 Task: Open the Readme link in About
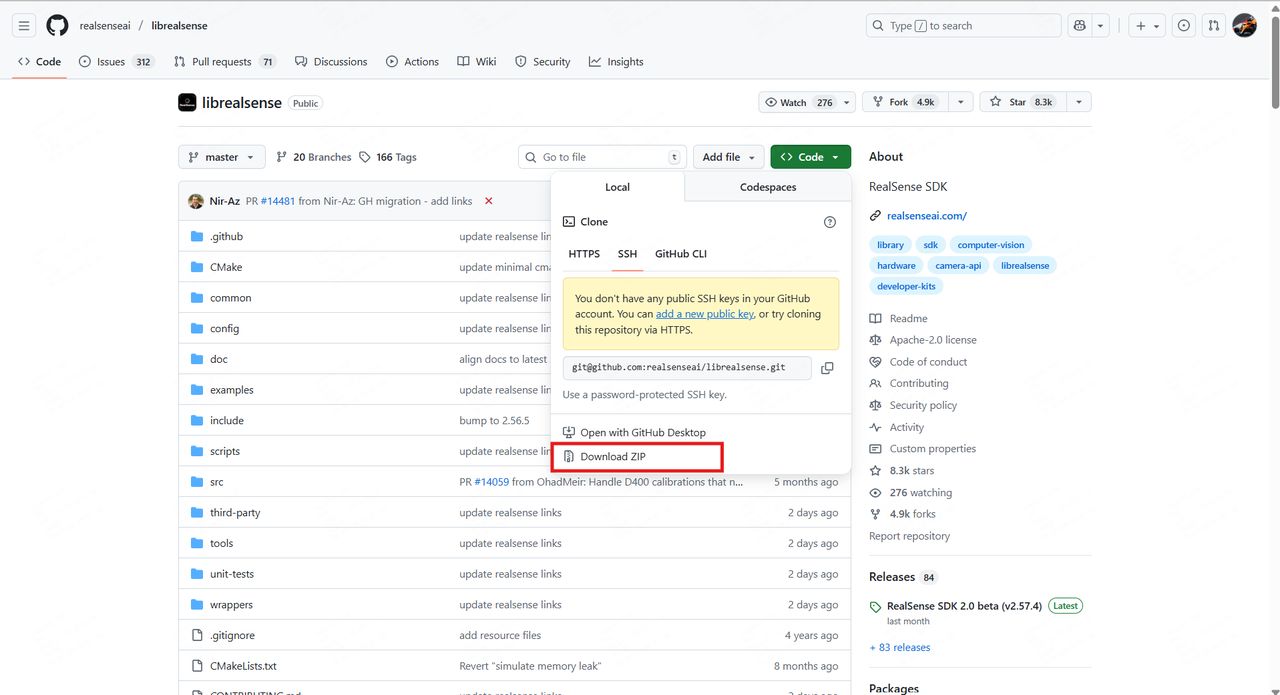(909, 319)
